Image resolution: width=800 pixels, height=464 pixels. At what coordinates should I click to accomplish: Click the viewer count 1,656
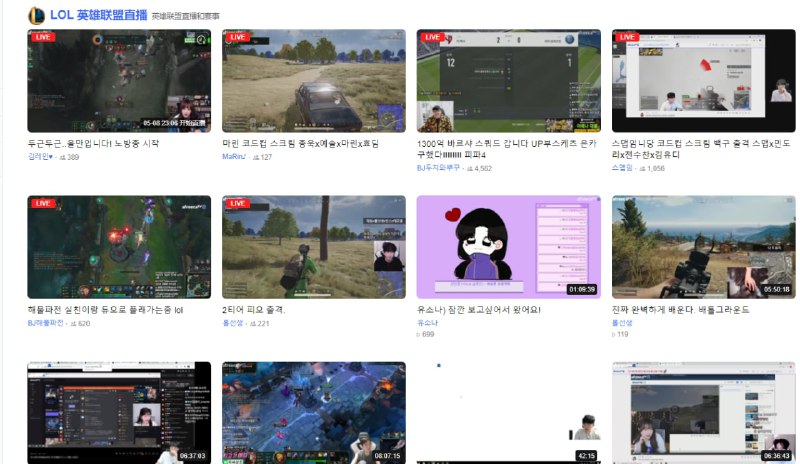point(652,168)
